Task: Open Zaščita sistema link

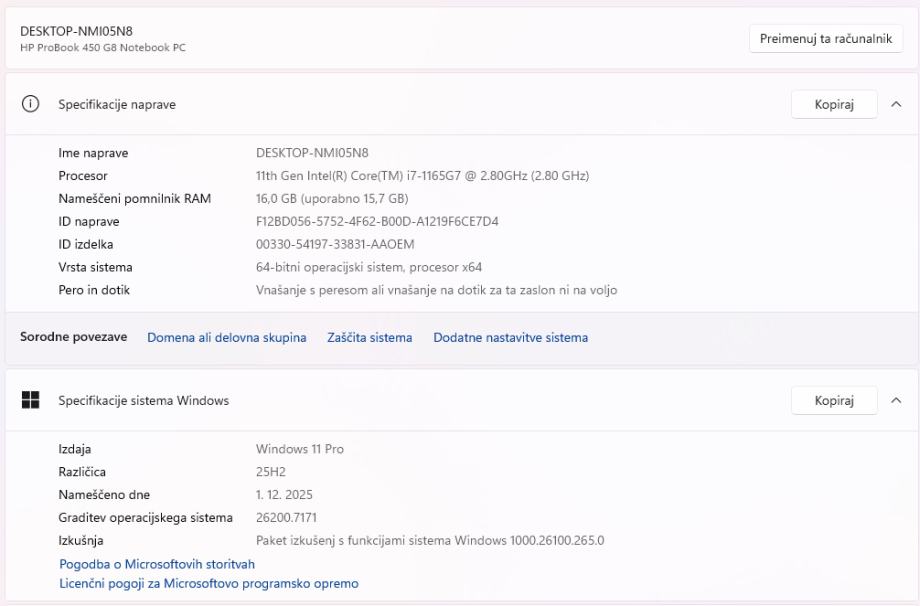Action: click(x=370, y=337)
